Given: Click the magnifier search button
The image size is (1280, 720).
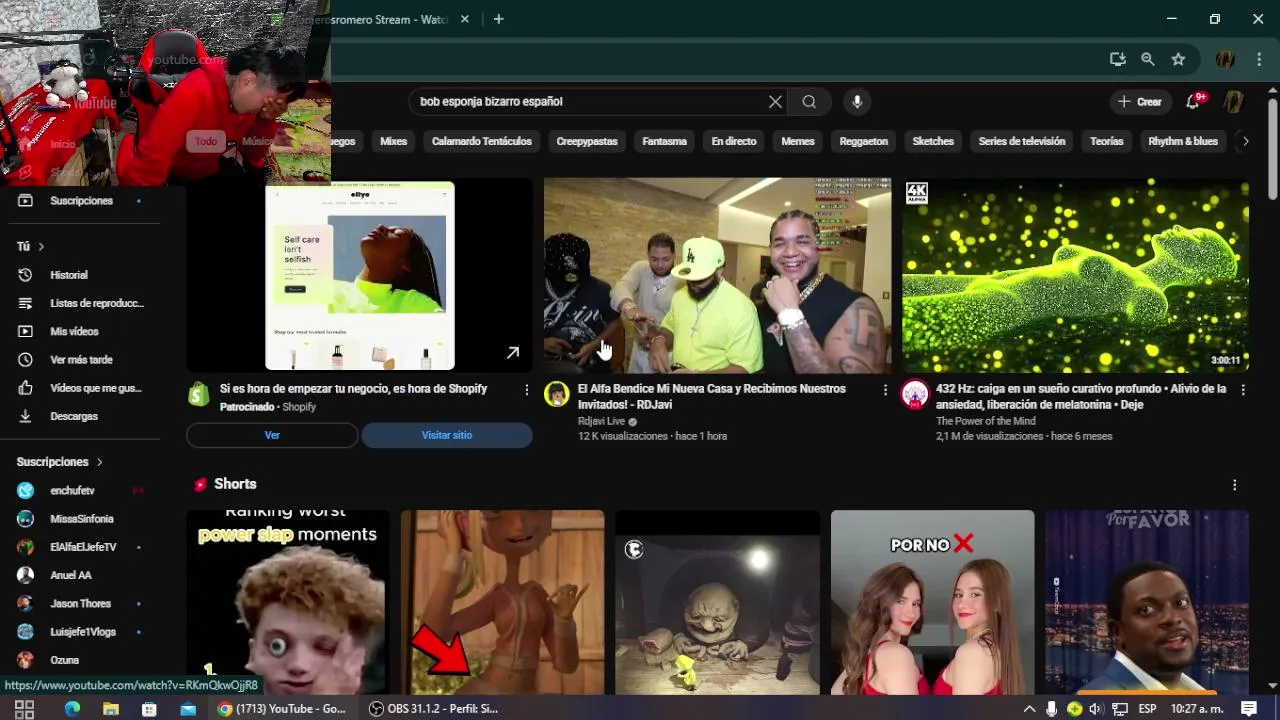Looking at the screenshot, I should tap(809, 101).
